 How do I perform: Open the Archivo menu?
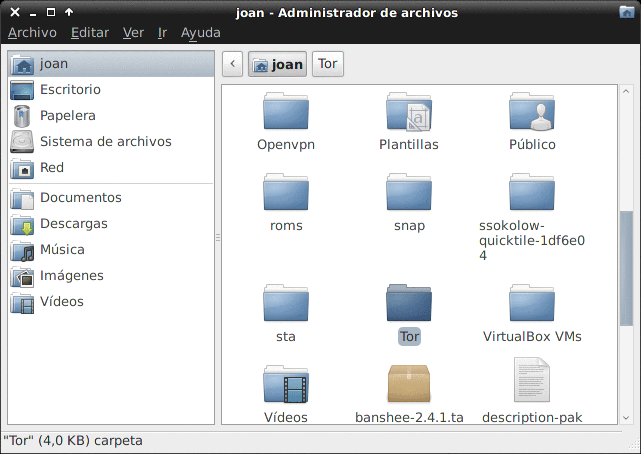[32, 33]
